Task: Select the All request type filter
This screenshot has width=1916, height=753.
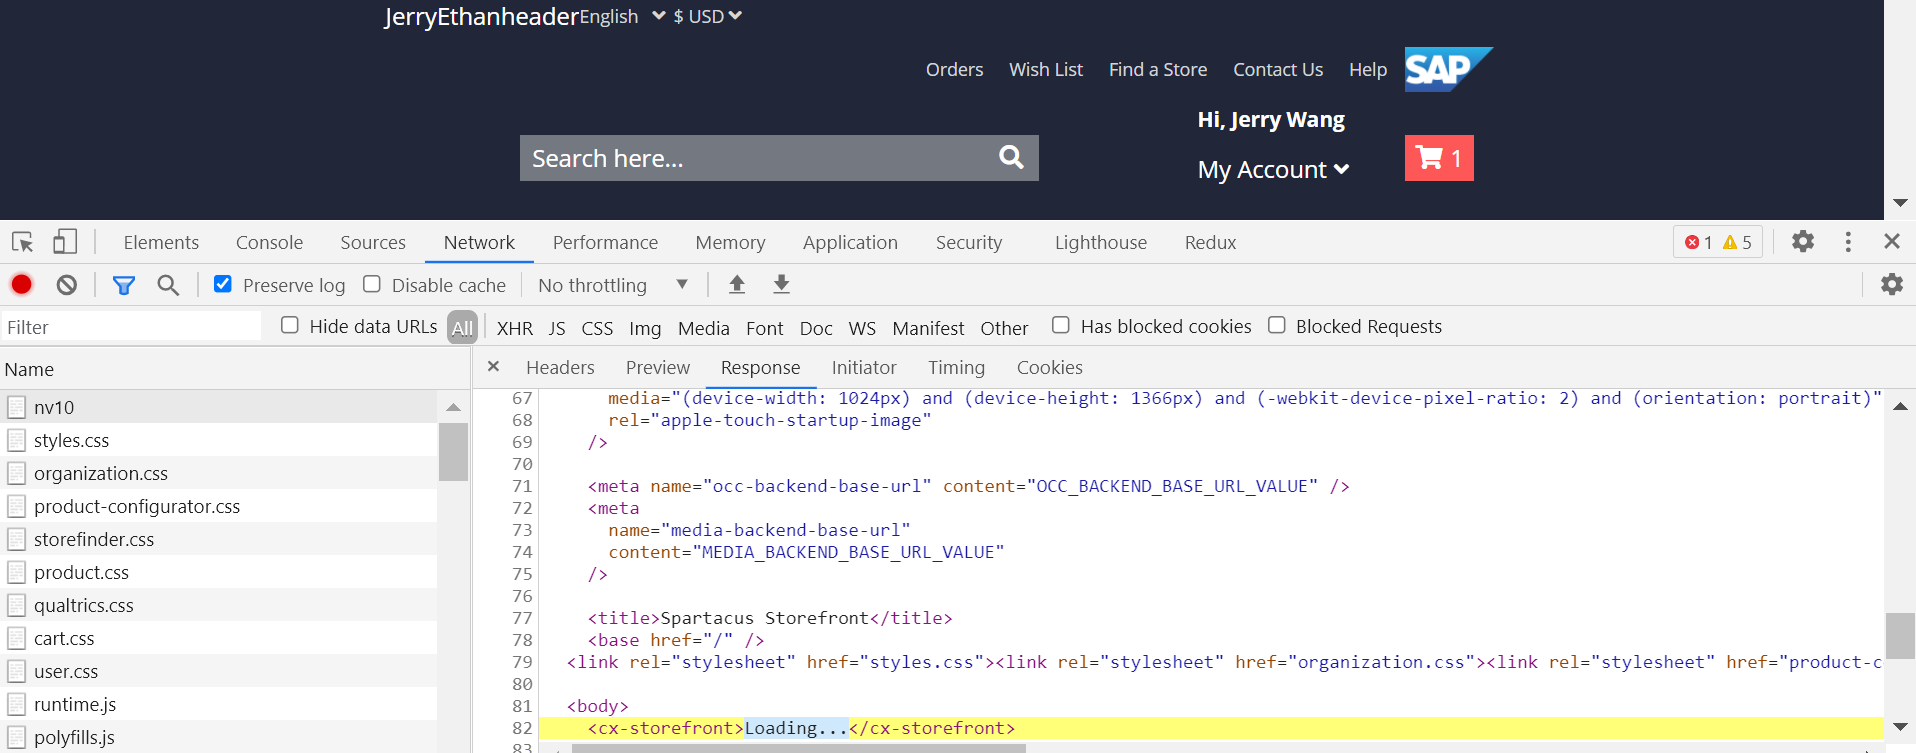Action: [x=462, y=328]
